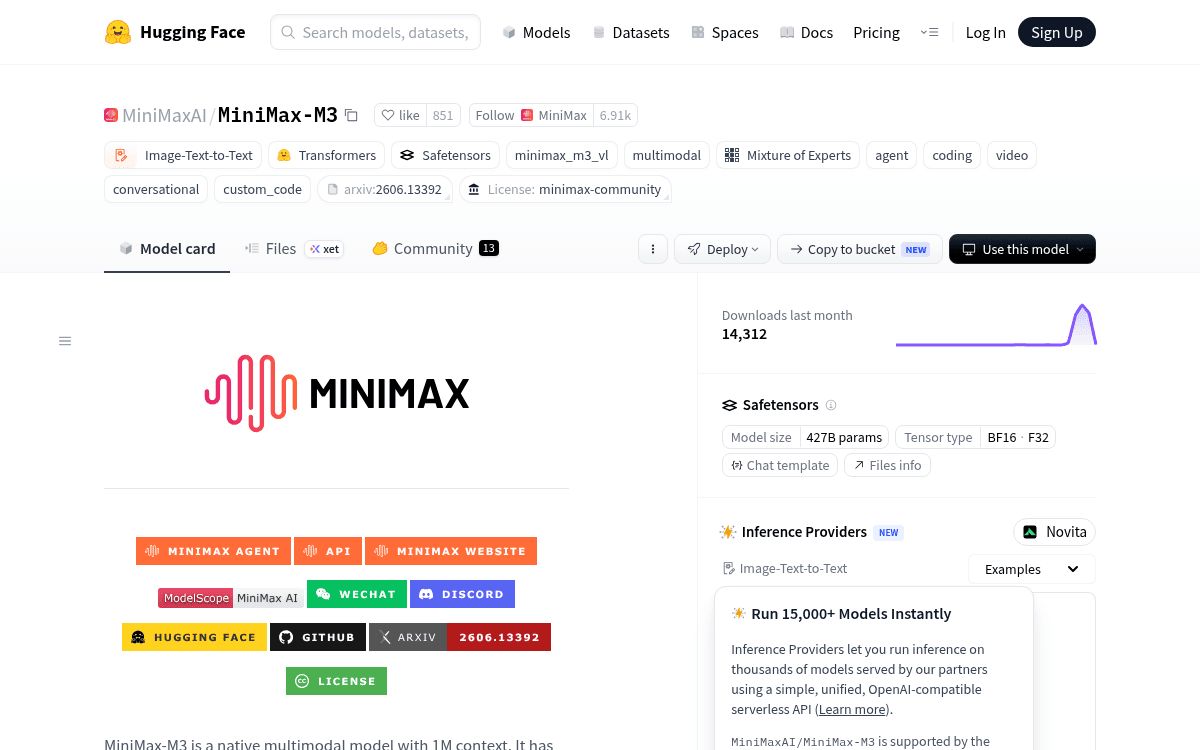Click the Image-Text-to-Text provider task link
1200x750 pixels.
click(785, 569)
